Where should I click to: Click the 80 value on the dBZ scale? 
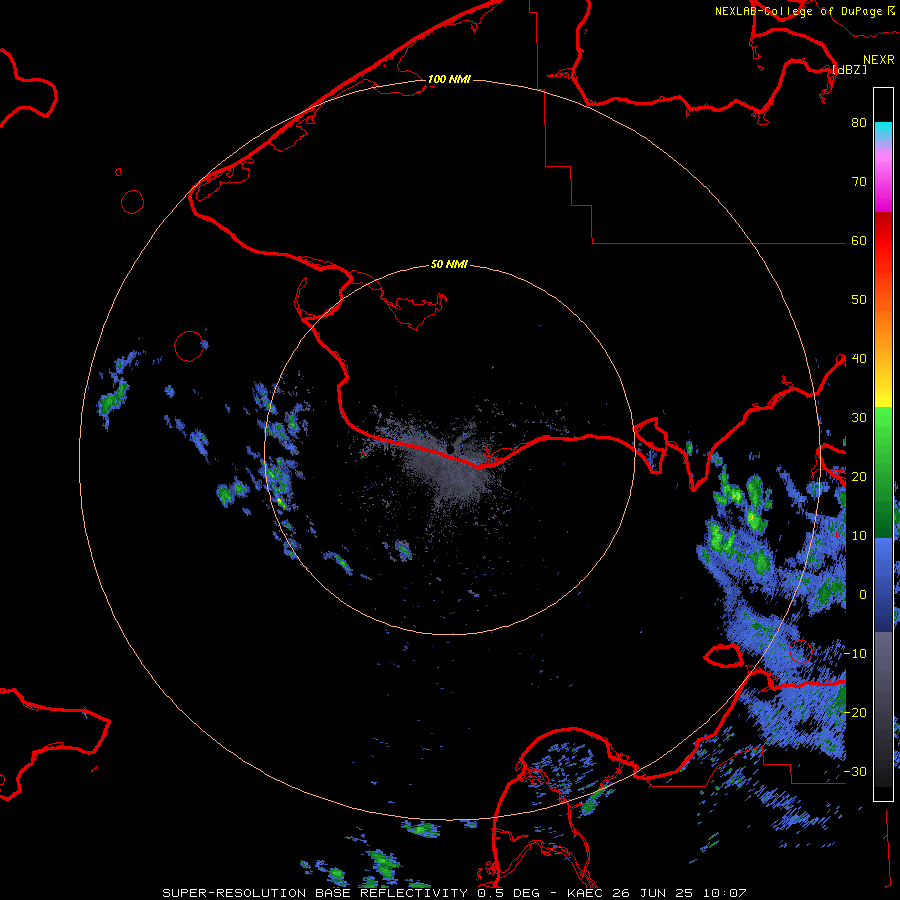coord(859,123)
